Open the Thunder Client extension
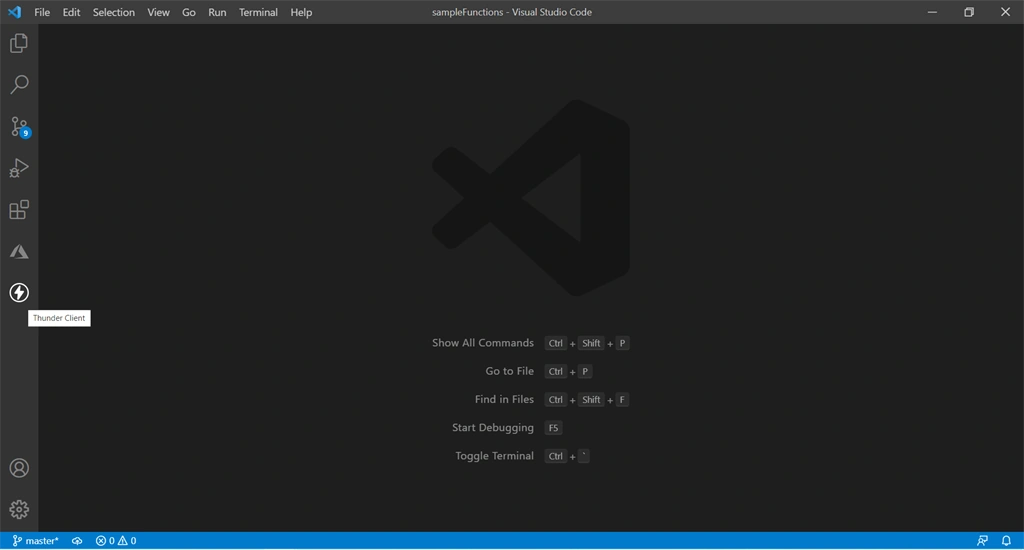 (19, 292)
